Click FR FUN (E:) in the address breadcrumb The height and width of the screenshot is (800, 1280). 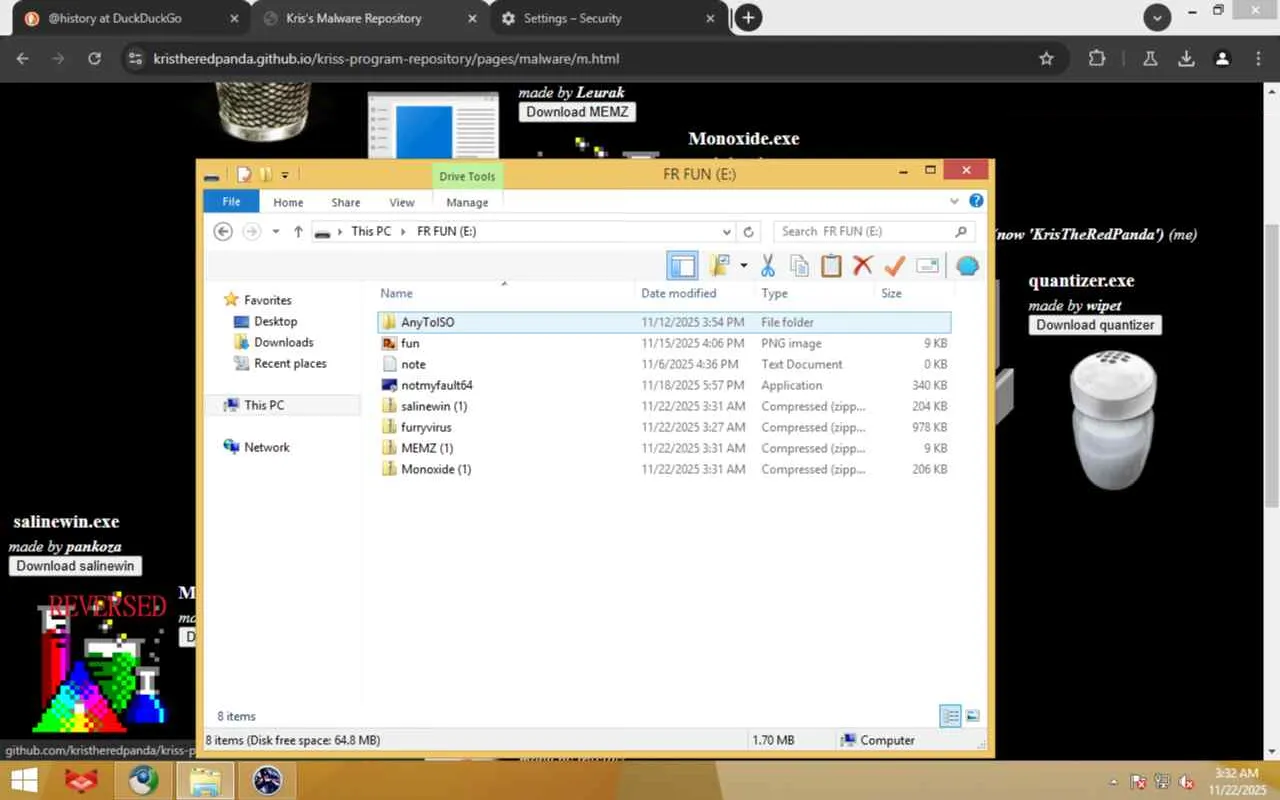click(446, 231)
